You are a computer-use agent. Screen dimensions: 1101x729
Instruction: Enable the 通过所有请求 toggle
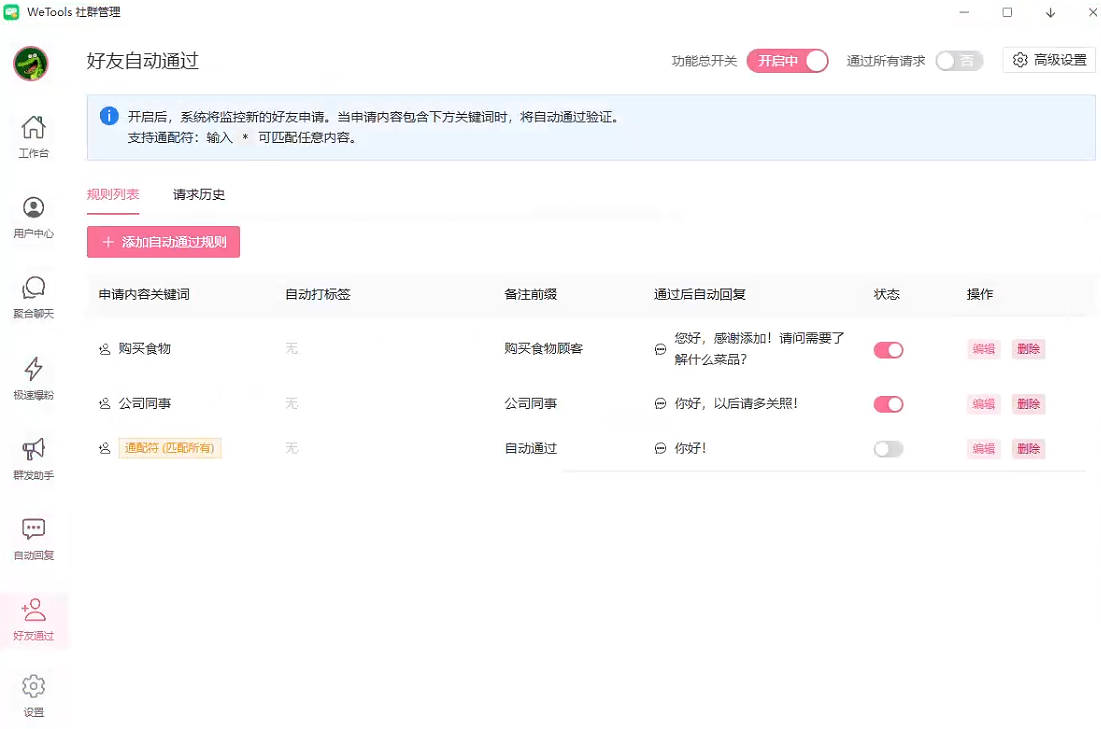coord(959,61)
